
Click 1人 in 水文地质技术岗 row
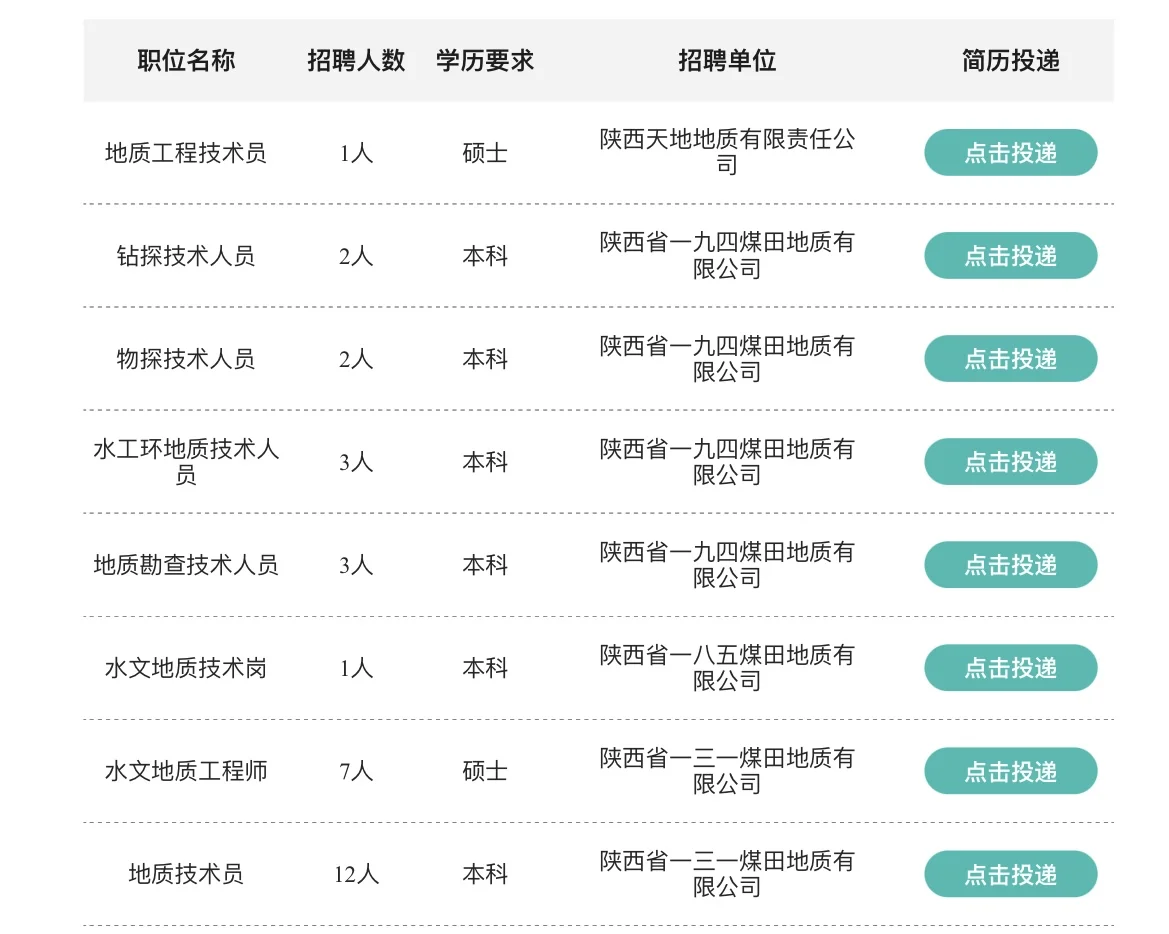pos(356,668)
